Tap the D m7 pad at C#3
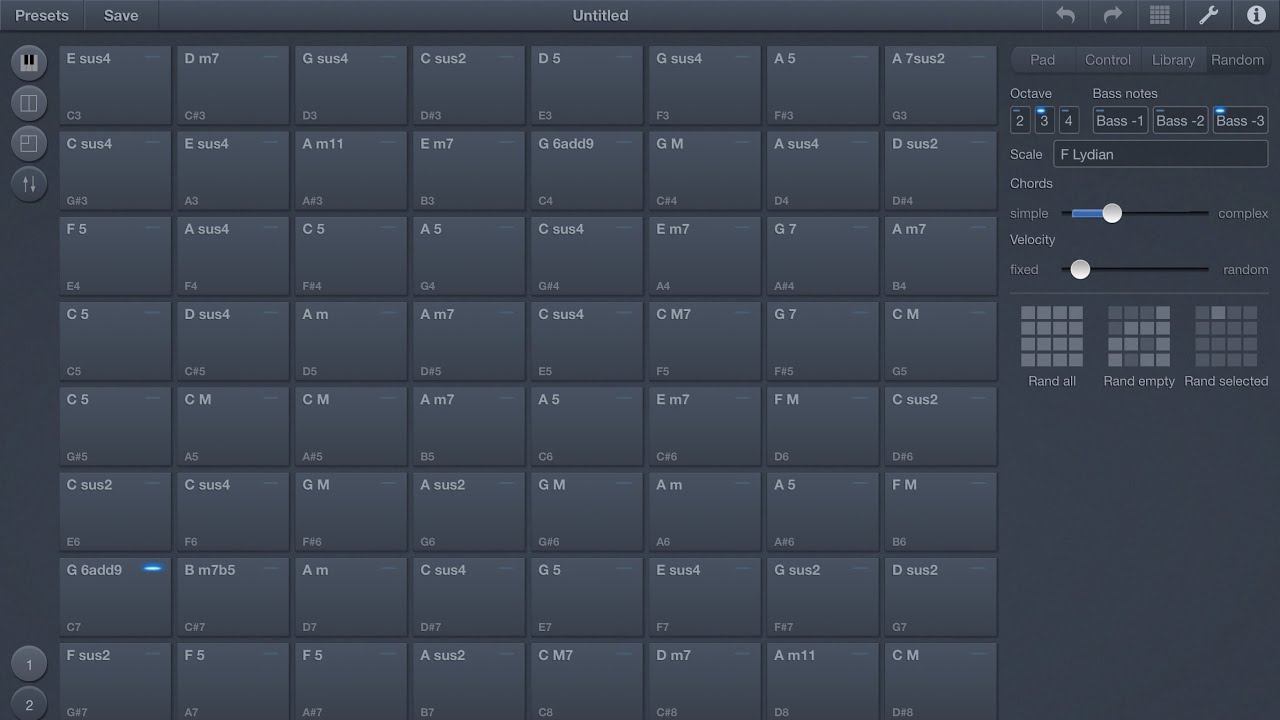 233,86
